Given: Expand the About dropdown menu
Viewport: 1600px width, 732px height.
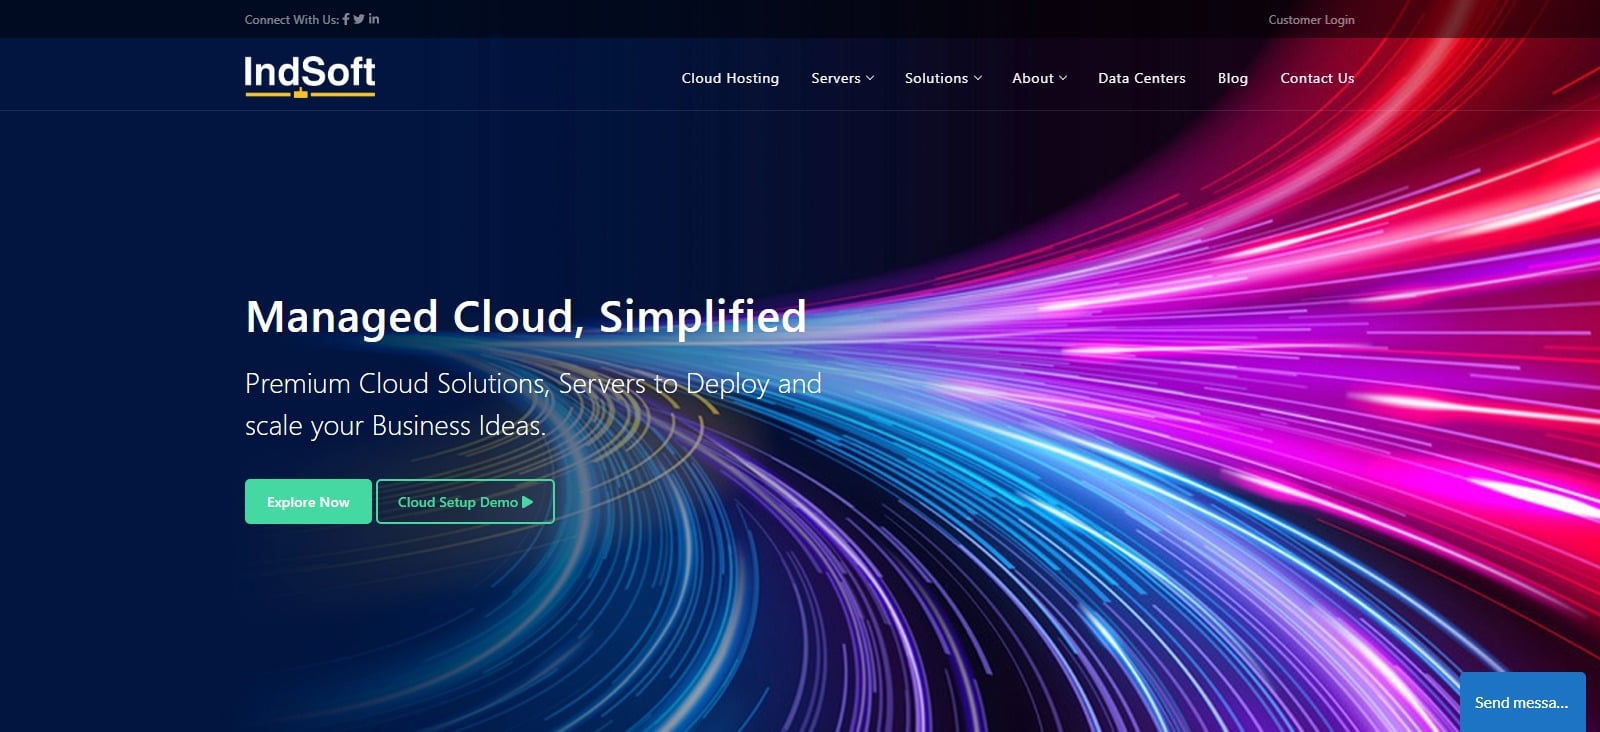Looking at the screenshot, I should [1039, 78].
